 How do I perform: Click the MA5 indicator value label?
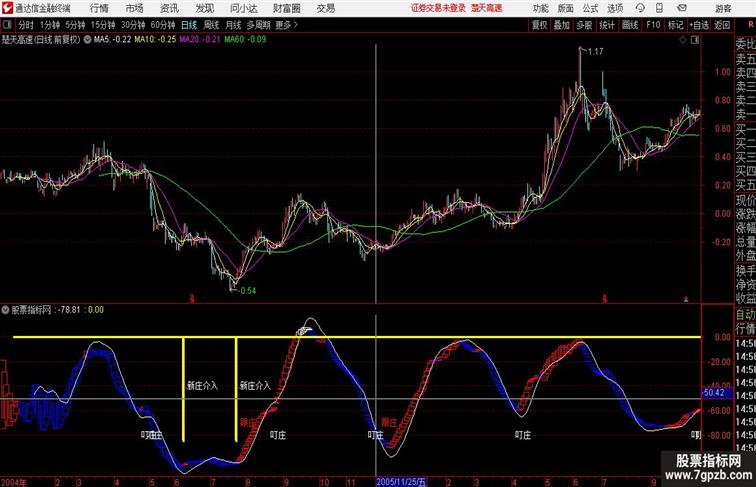coord(112,40)
